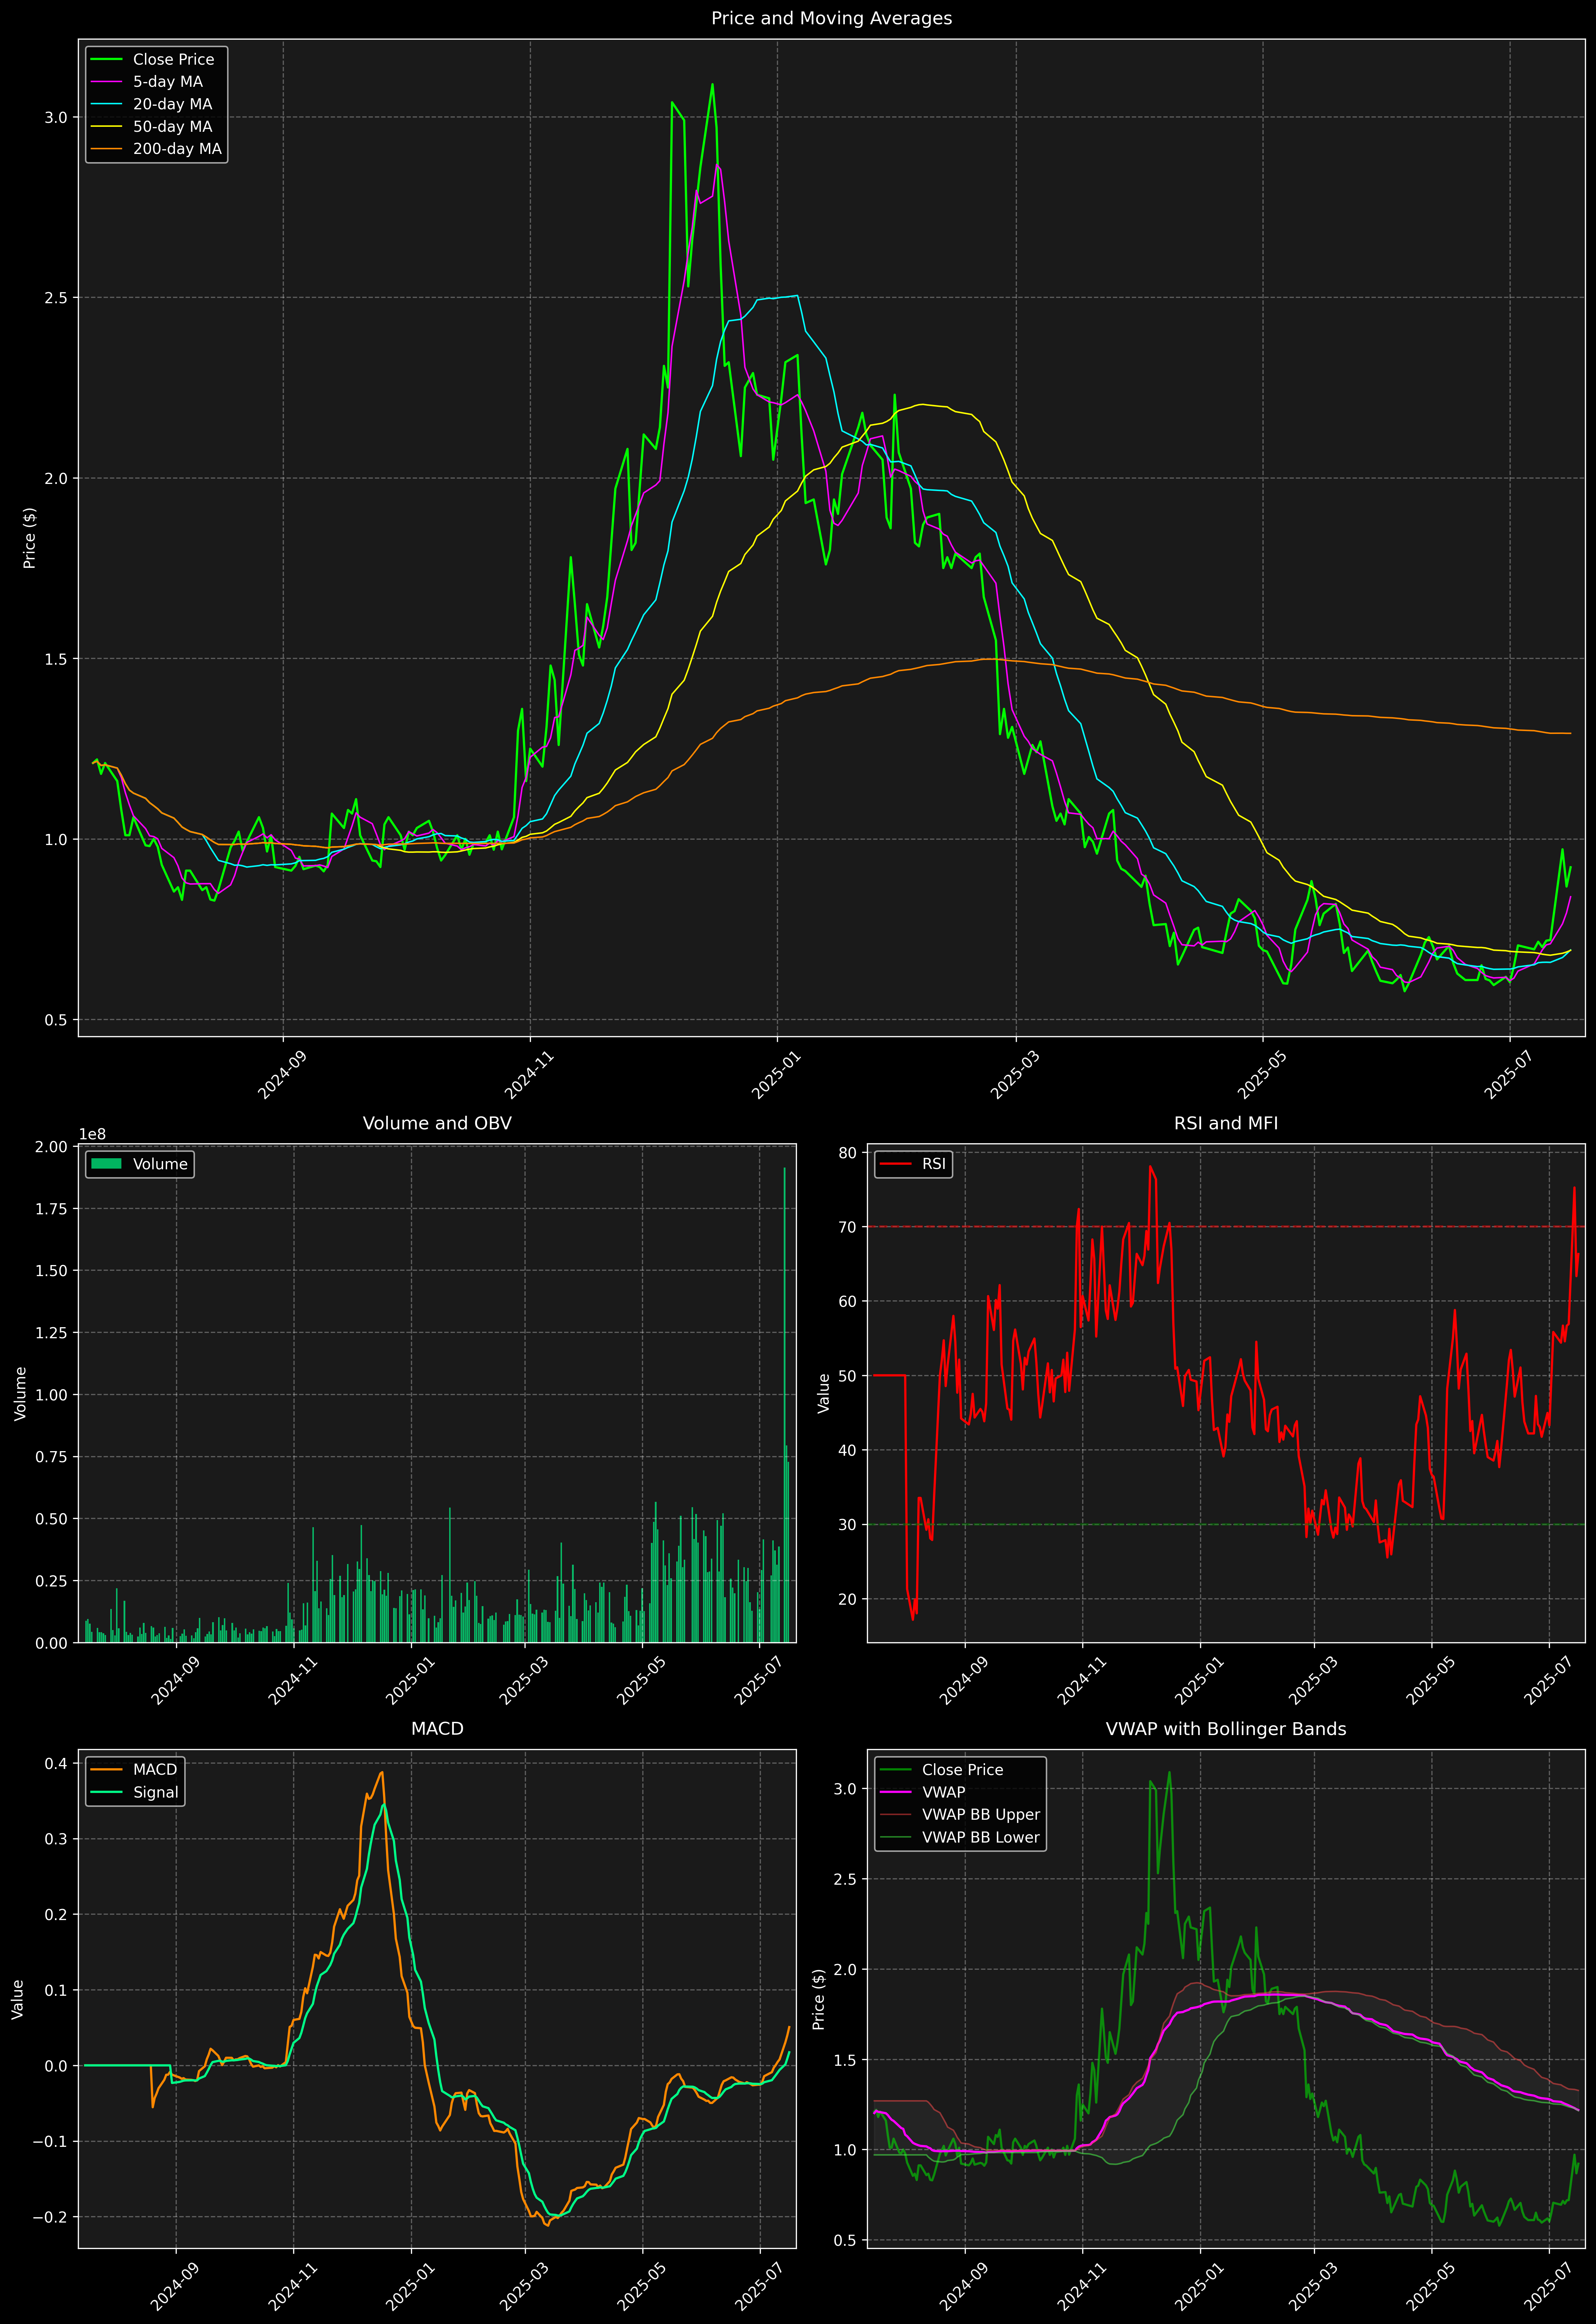The image size is (1596, 2324).
Task: Click the 2.5 tick on the VWAP chart axis
Action: pyautogui.click(x=846, y=1879)
